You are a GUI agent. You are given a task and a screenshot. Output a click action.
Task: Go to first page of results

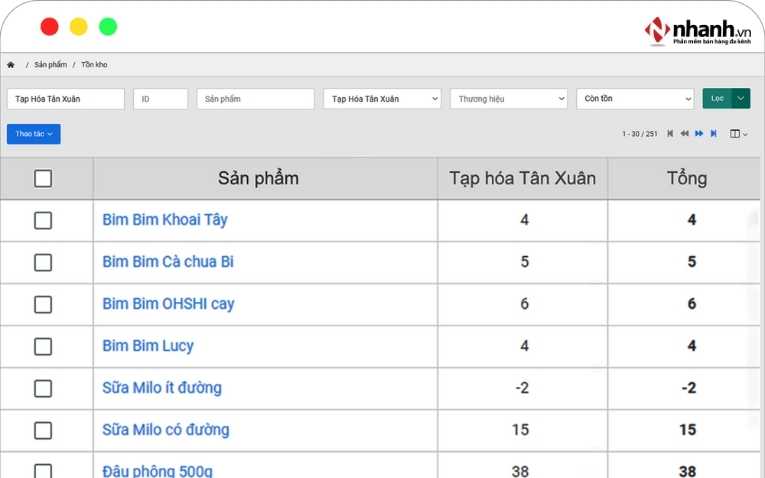click(x=670, y=134)
